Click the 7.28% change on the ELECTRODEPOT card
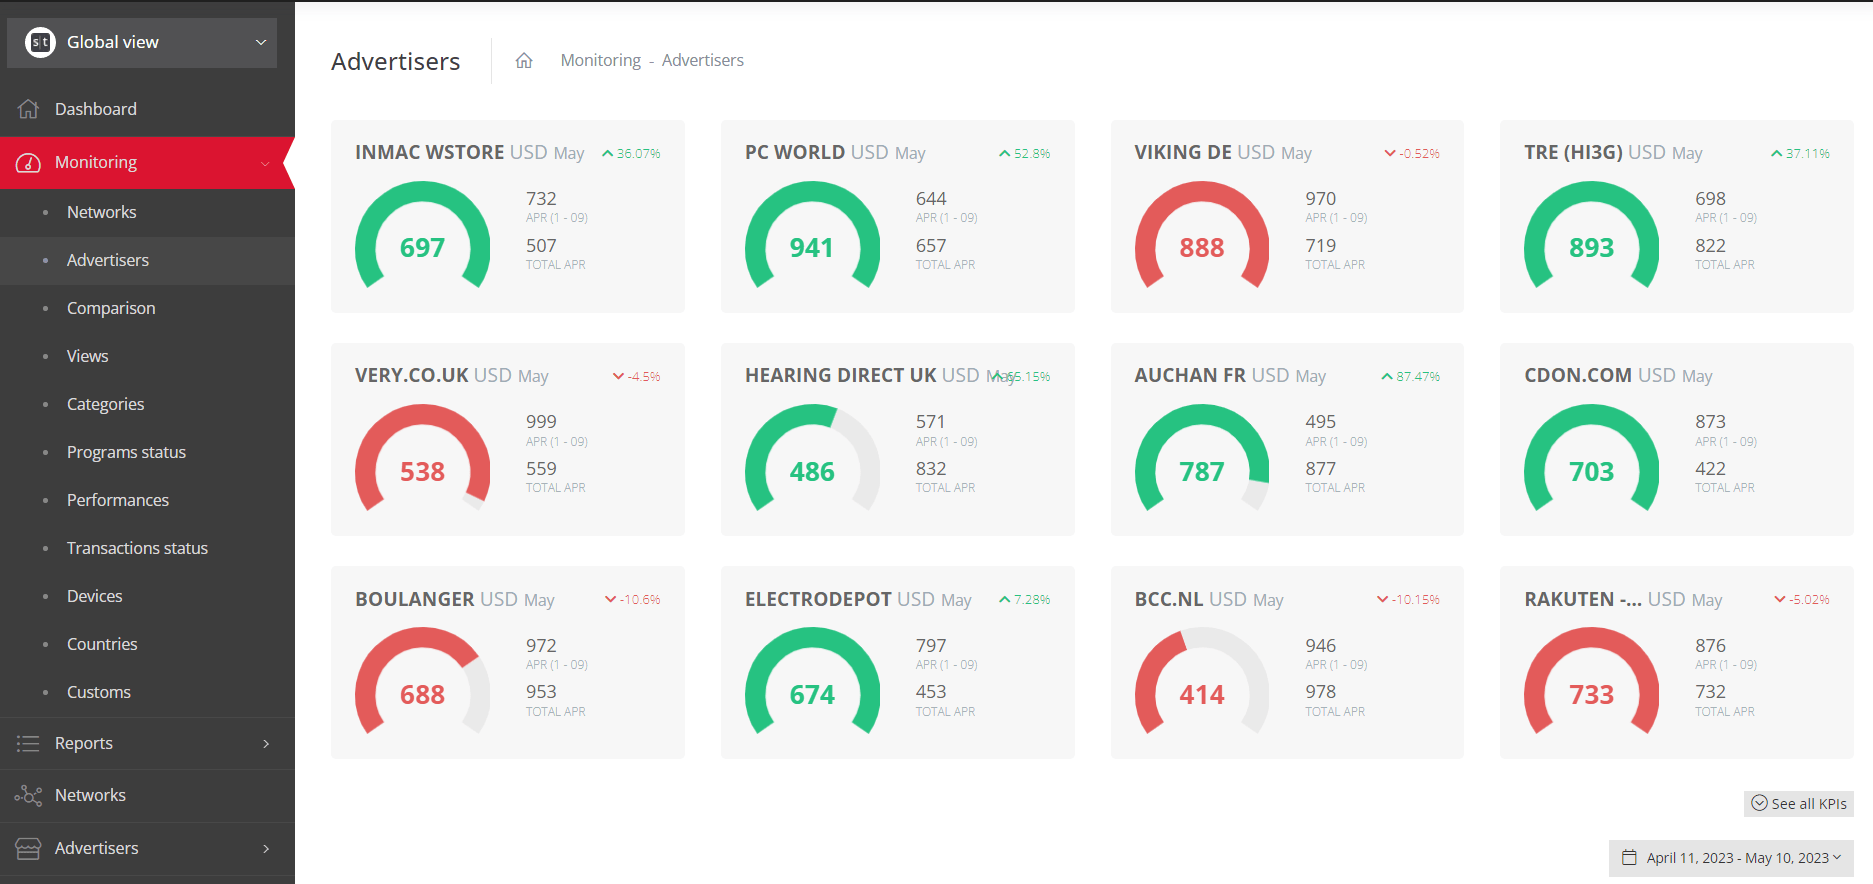This screenshot has height=884, width=1873. 1032,600
